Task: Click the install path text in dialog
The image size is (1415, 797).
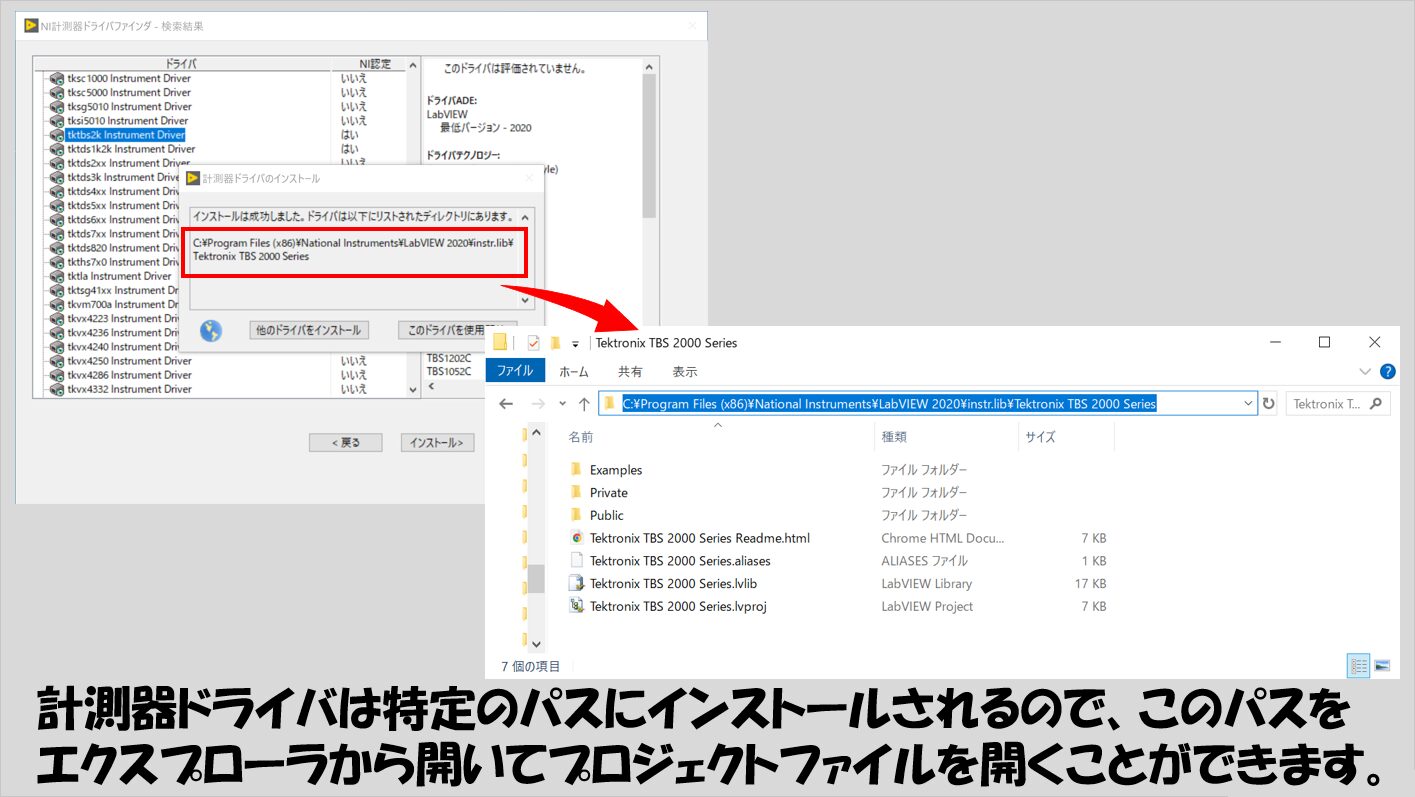Action: (x=353, y=249)
